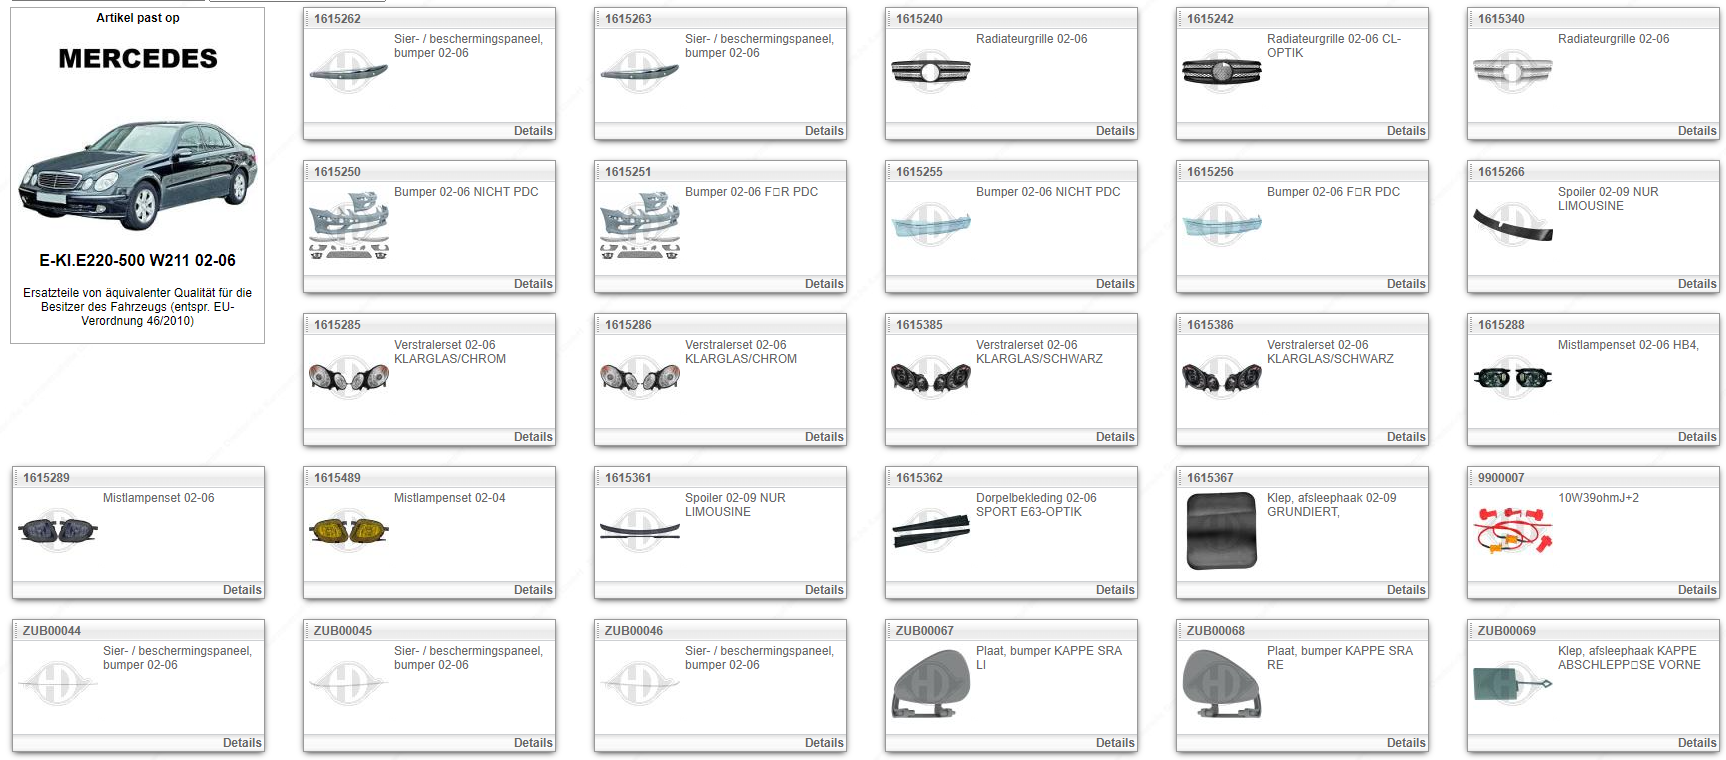Click description 'Plaat, bumper KAPPE SRA LI'
1726x760 pixels.
coord(1049,658)
